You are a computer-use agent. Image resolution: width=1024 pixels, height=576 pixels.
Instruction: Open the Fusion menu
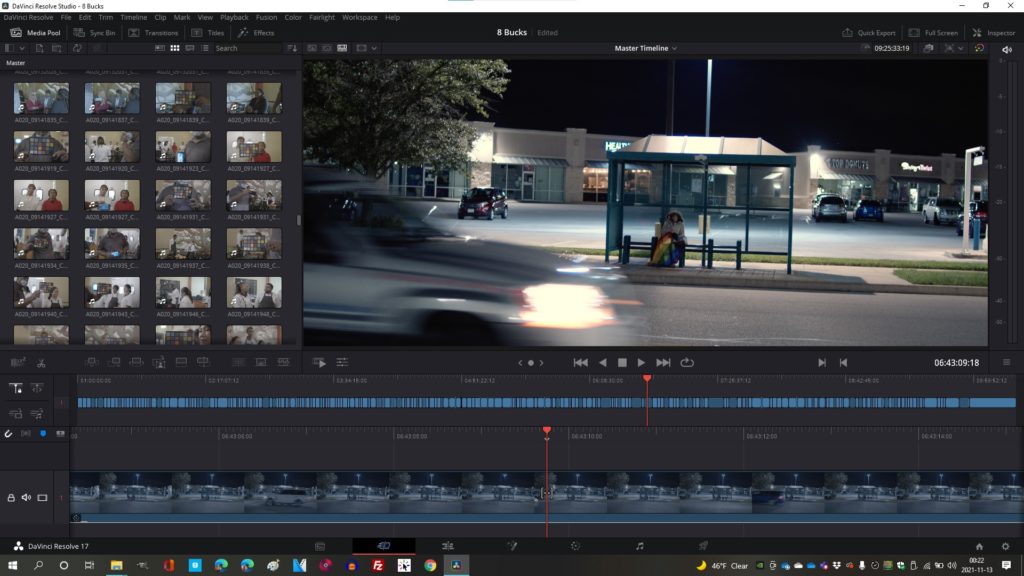pos(266,17)
